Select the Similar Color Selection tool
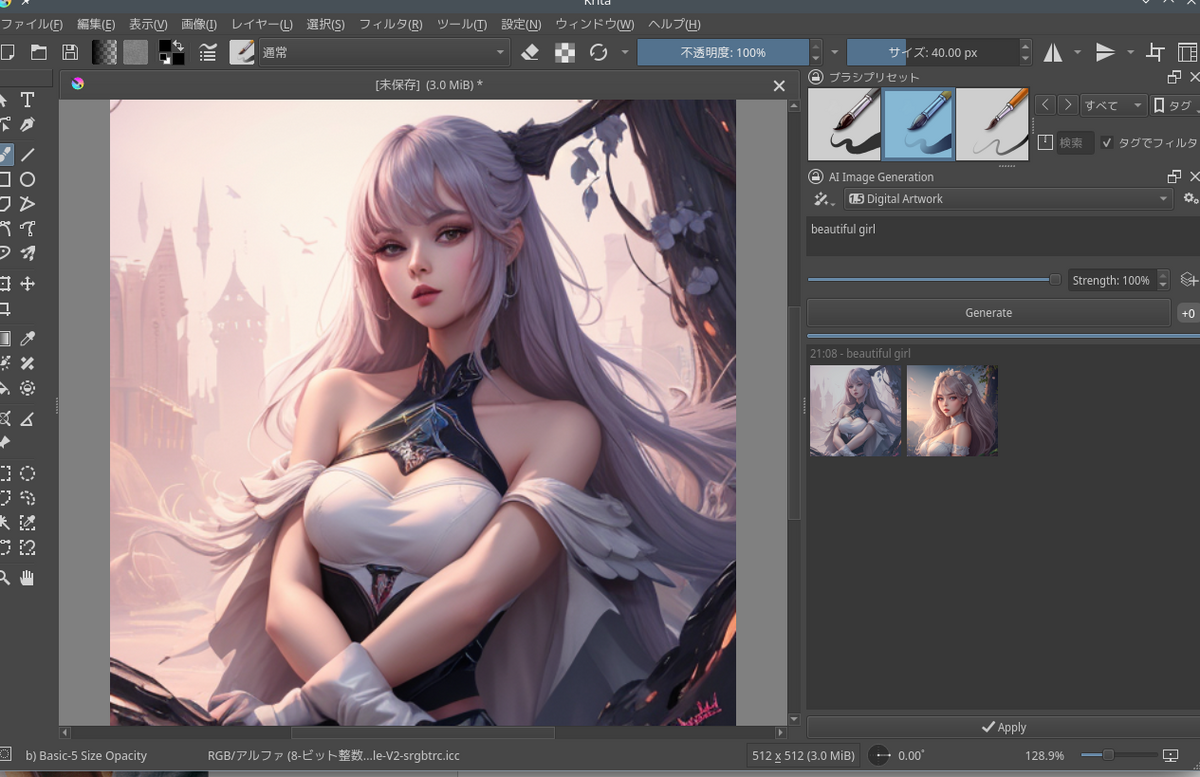Viewport: 1200px width, 777px height. pyautogui.click(x=28, y=523)
